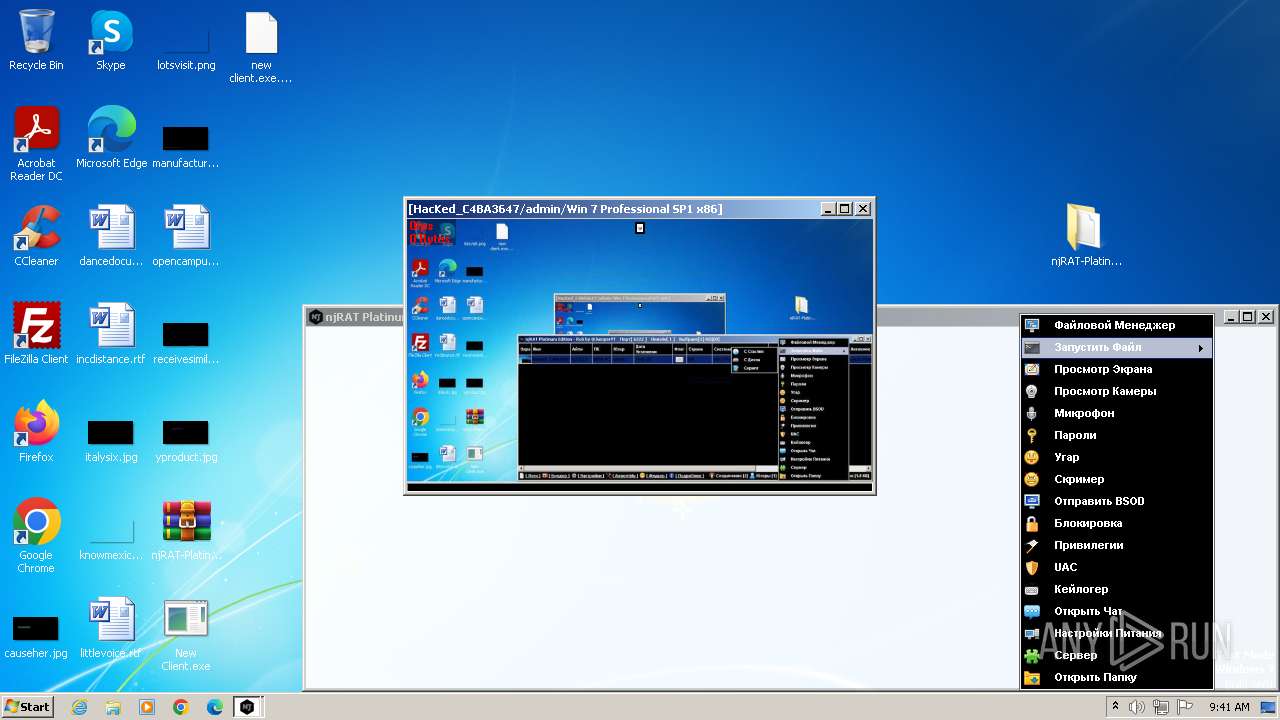Screen dimensions: 1280x720
Task: Click the Сервер puzzle-piece entry
Action: pyautogui.click(x=1117, y=655)
